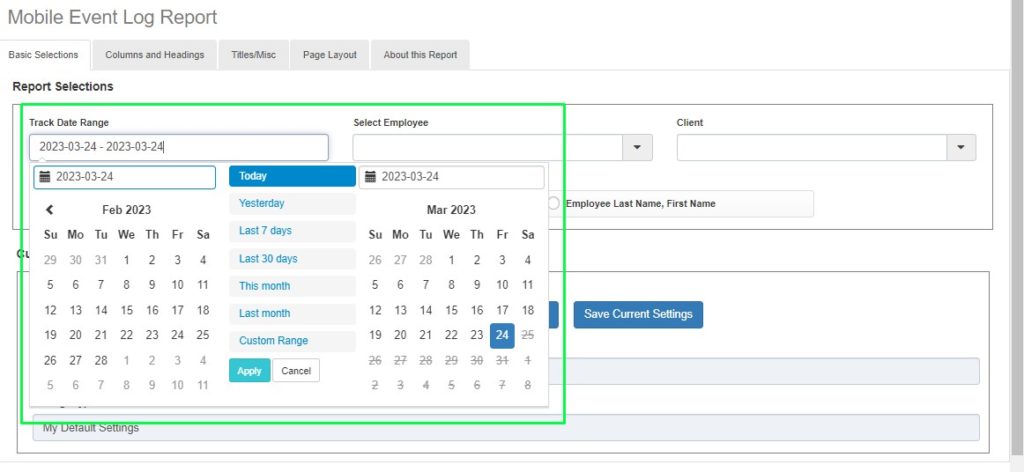Image resolution: width=1024 pixels, height=472 pixels.
Task: Click calendar icon in end date field
Action: click(371, 177)
